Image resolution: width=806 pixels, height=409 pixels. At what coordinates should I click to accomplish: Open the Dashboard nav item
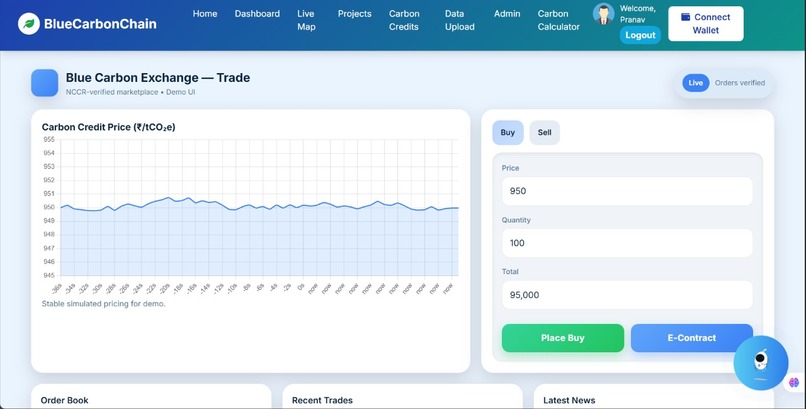pyautogui.click(x=257, y=14)
